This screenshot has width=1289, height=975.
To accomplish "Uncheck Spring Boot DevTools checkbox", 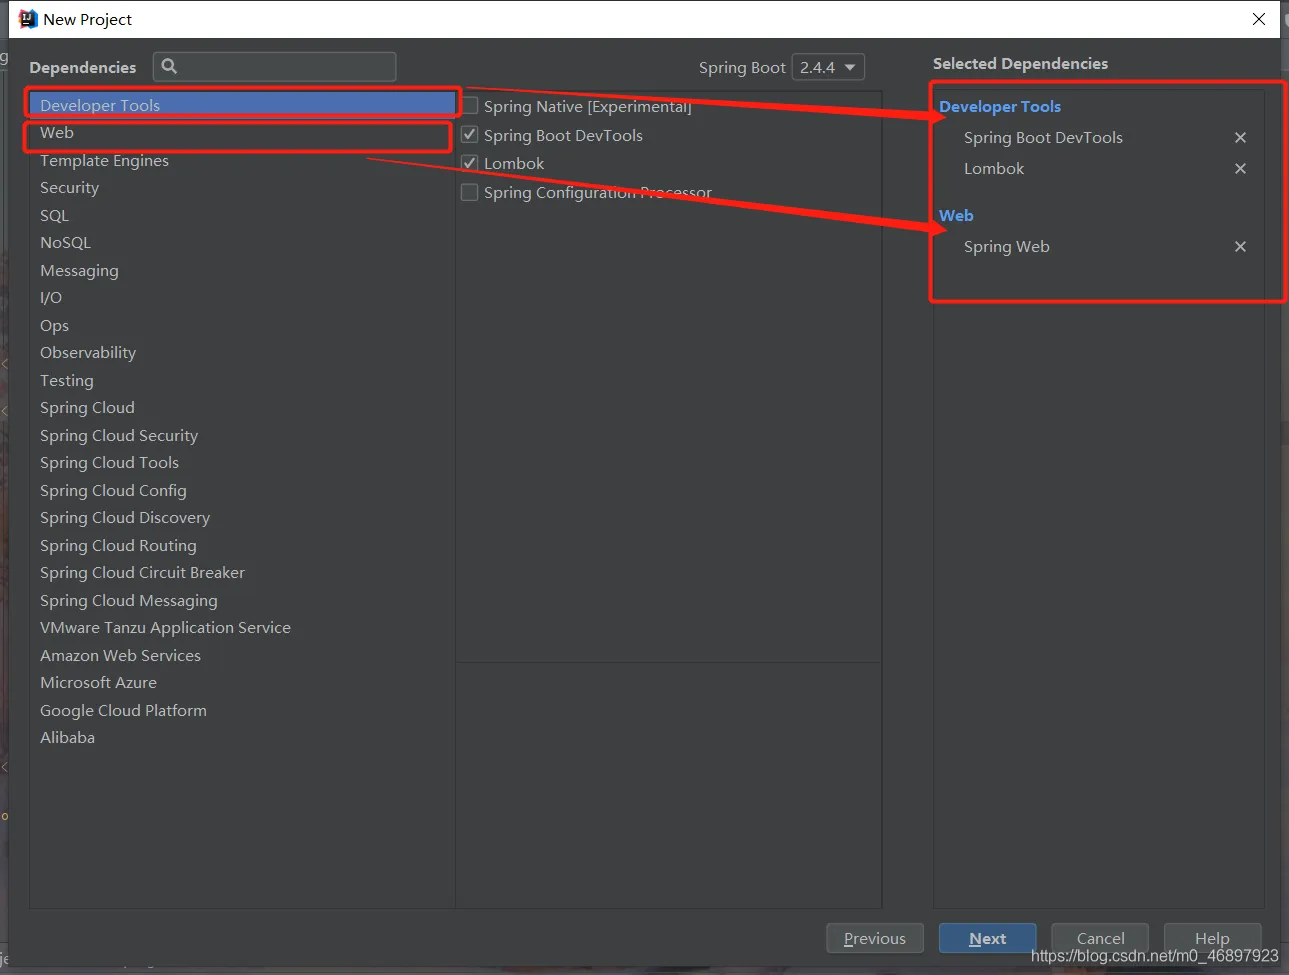I will [469, 134].
